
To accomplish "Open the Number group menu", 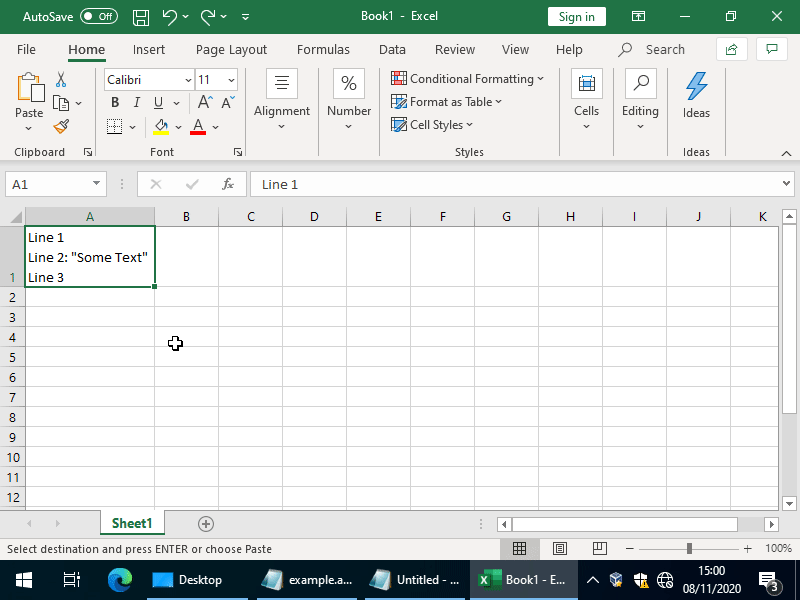I will point(349,99).
